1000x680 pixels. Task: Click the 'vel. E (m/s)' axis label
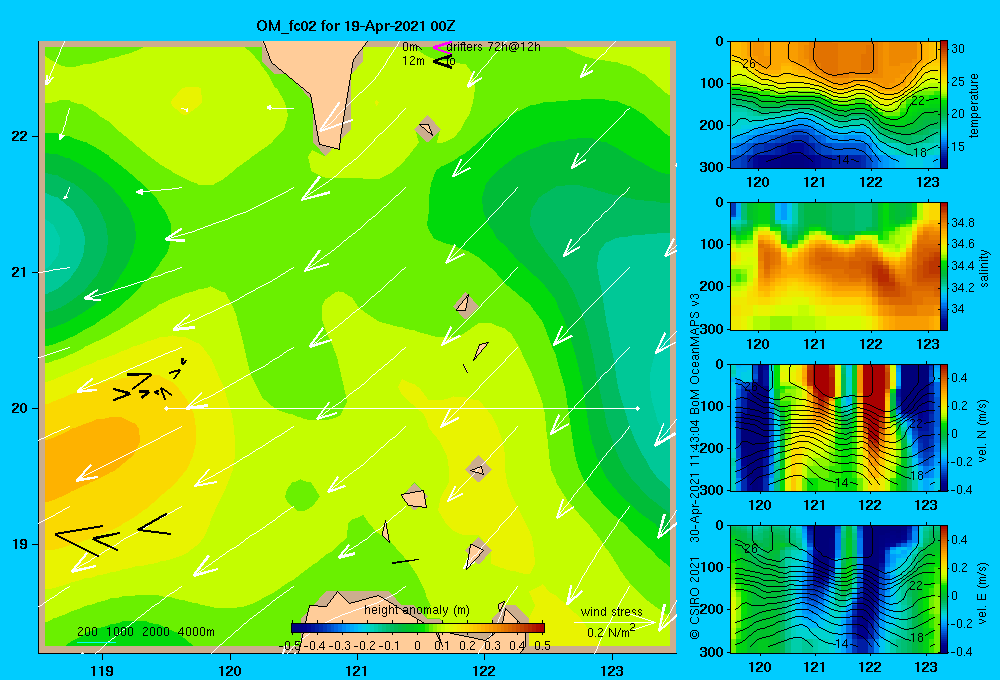[x=982, y=593]
